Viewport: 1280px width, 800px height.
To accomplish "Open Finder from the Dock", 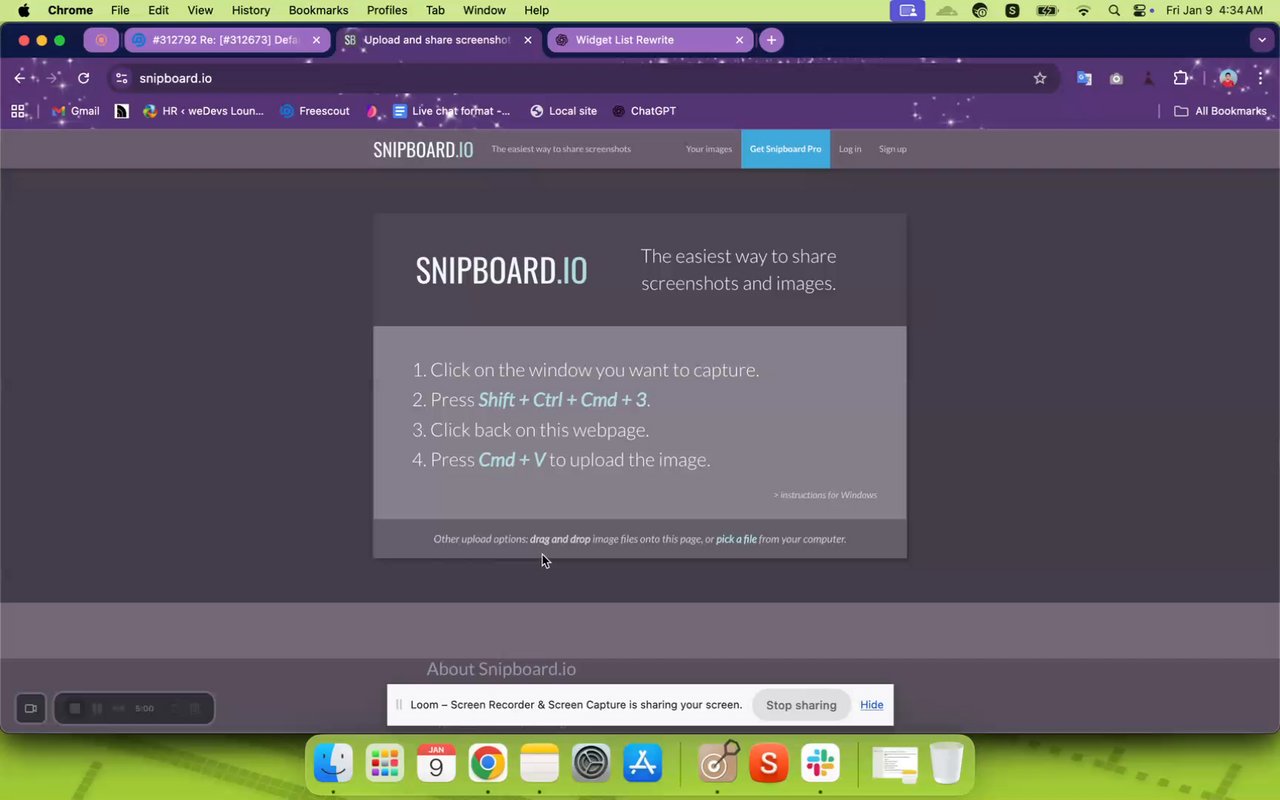I will (333, 764).
